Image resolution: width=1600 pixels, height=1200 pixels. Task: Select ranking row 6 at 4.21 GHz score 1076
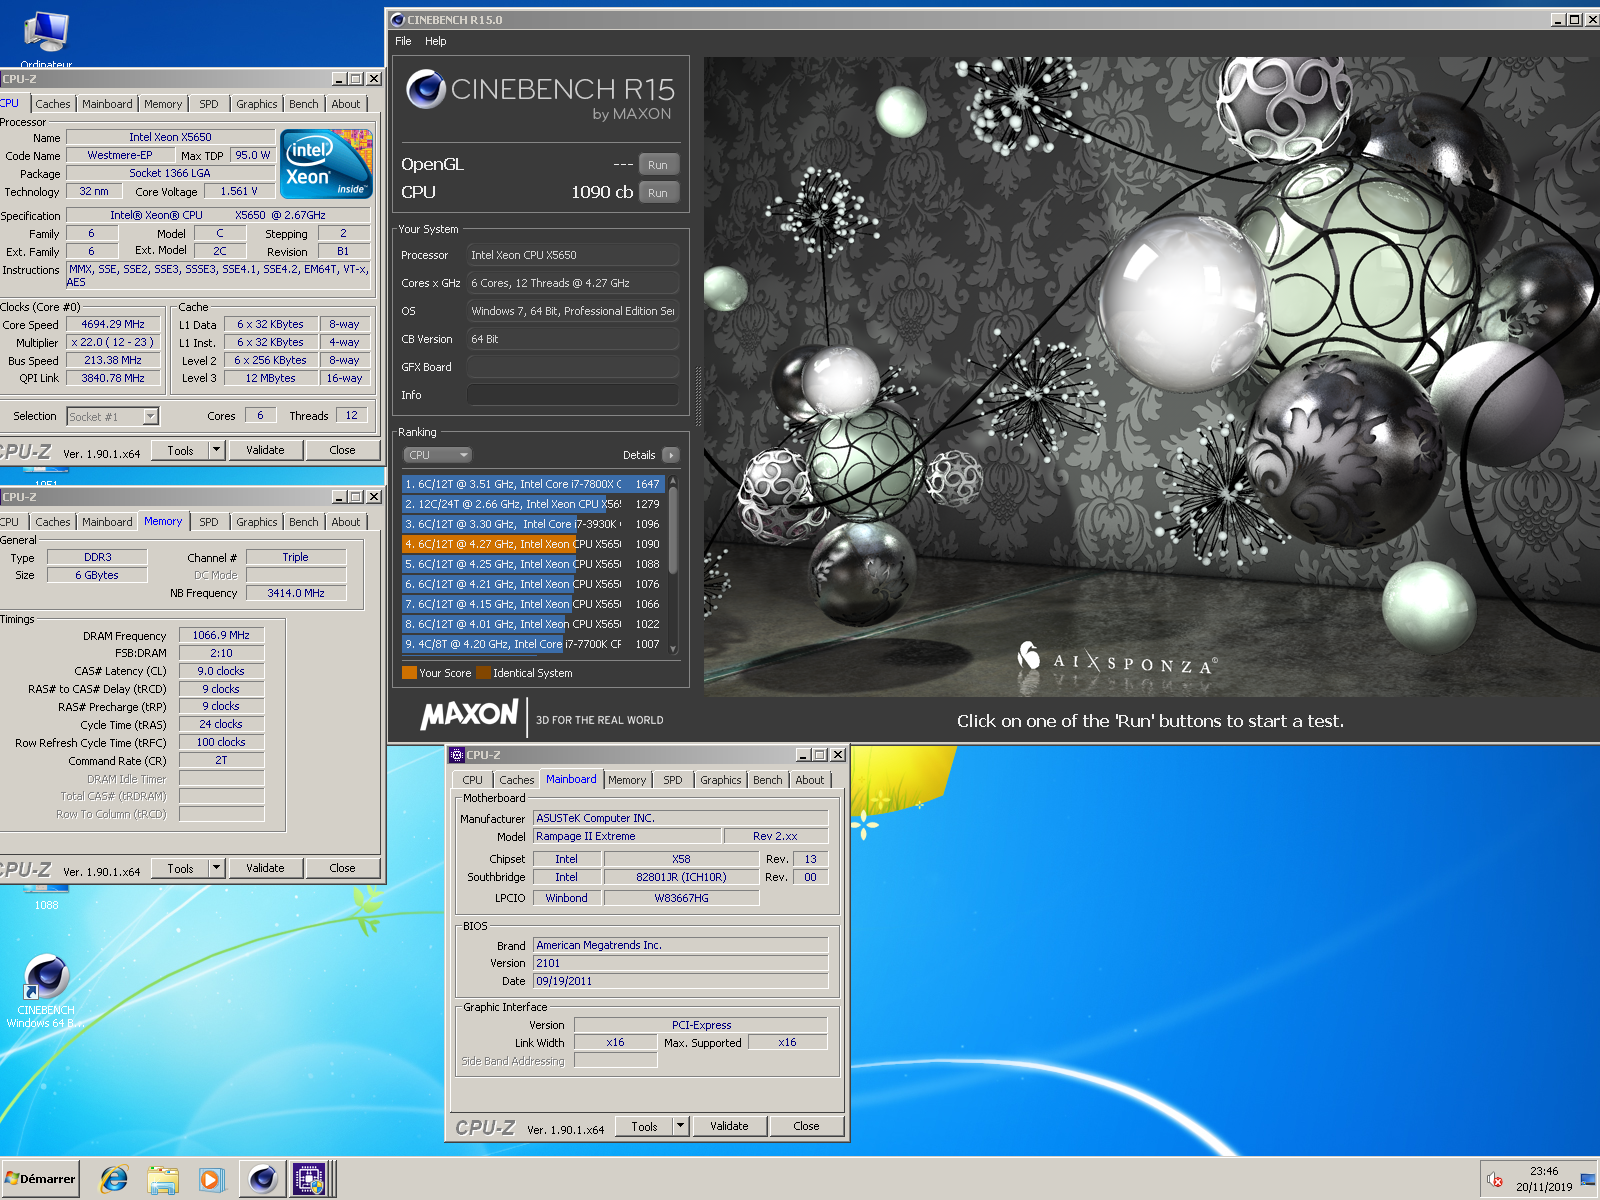point(533,584)
